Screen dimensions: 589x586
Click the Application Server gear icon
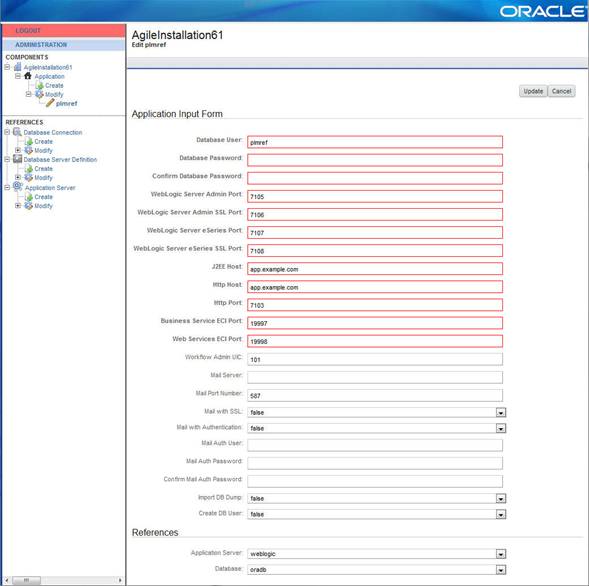point(18,186)
